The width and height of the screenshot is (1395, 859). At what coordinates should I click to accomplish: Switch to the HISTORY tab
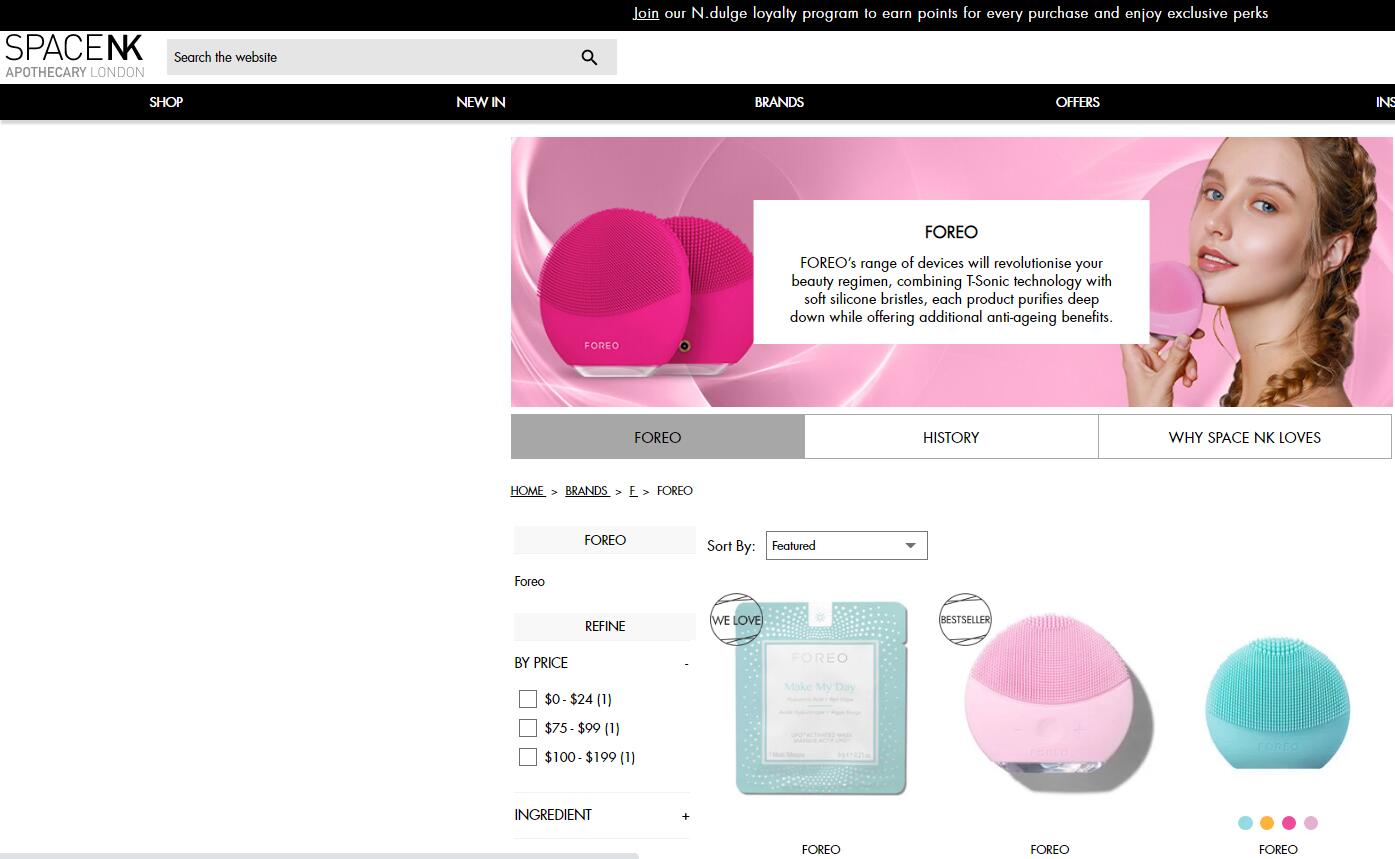click(951, 437)
